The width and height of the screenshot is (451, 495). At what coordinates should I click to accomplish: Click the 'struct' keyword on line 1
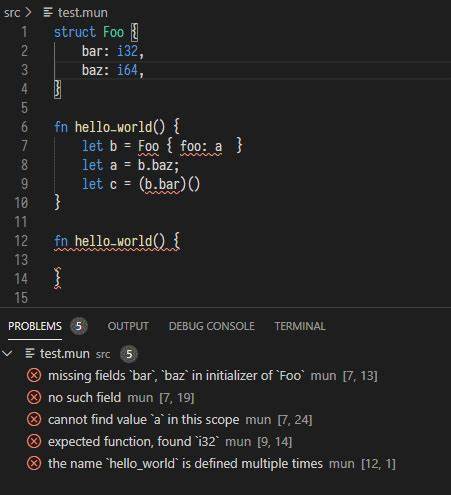75,32
